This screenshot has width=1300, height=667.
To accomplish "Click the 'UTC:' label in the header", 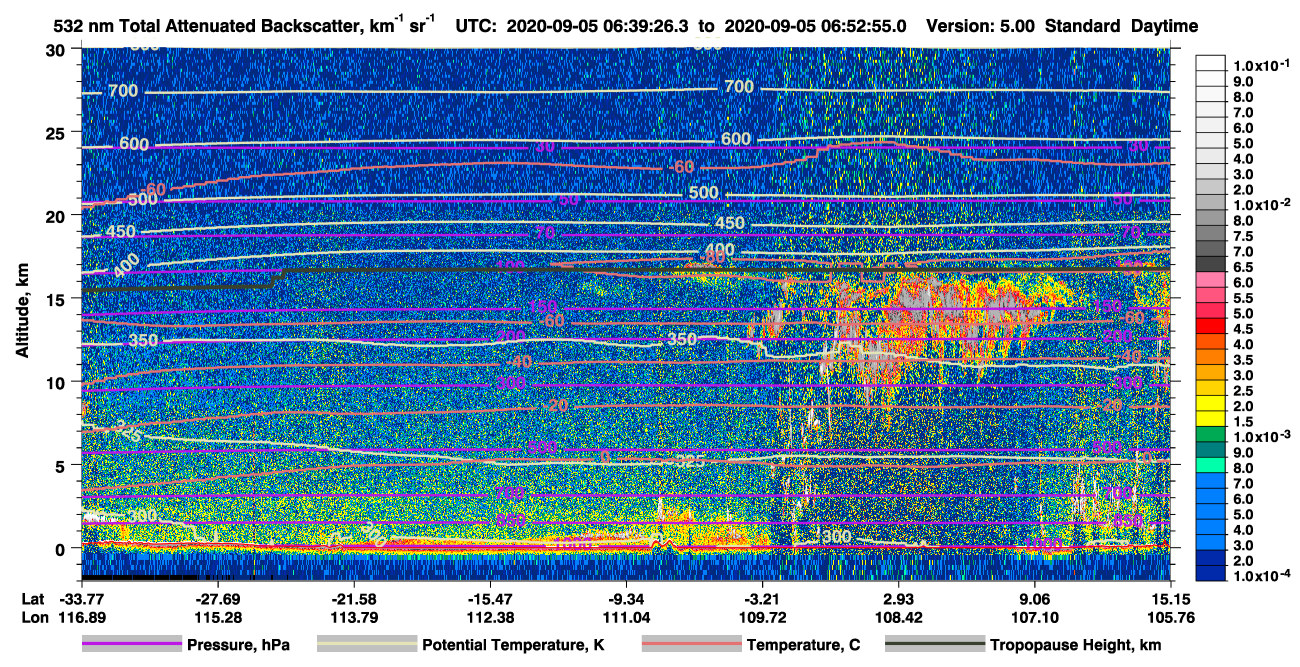I will (476, 26).
